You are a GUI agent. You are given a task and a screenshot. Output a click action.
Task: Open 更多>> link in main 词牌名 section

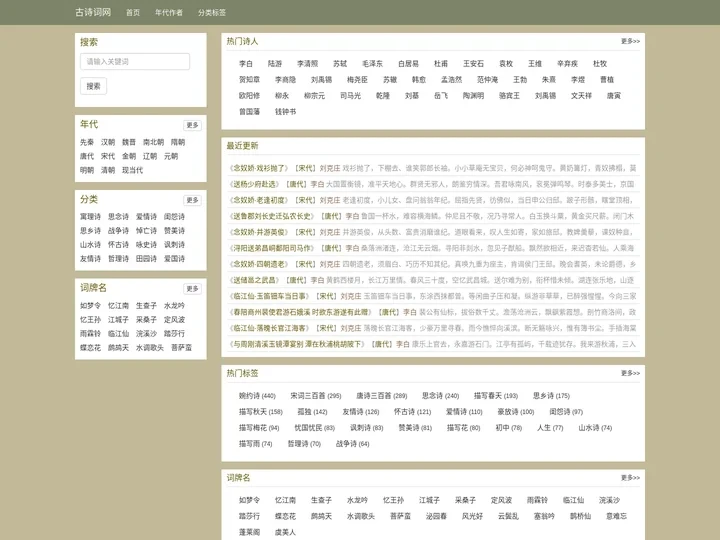[630, 478]
